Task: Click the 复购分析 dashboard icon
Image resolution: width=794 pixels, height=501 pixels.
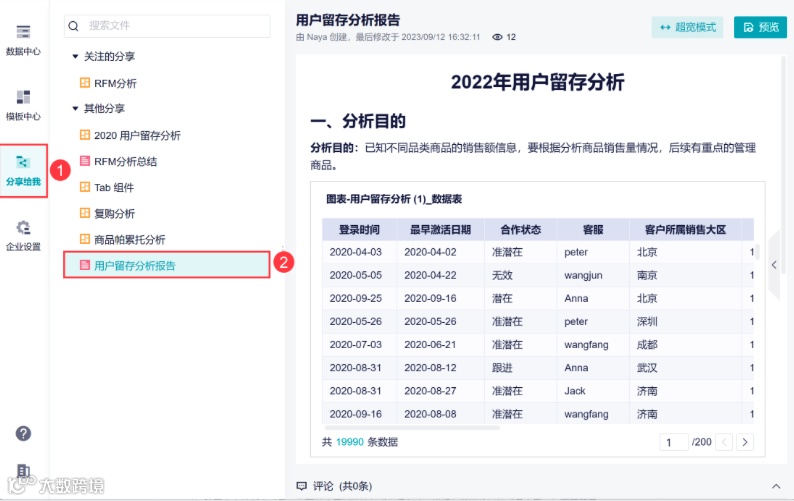Action: (x=85, y=213)
